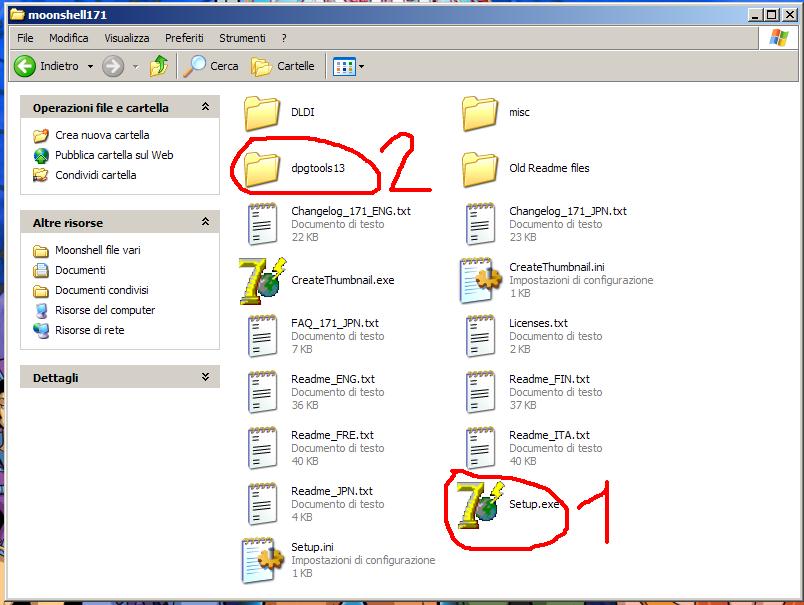Show the Cartelle folders pane
804x605 pixels.
[x=283, y=66]
